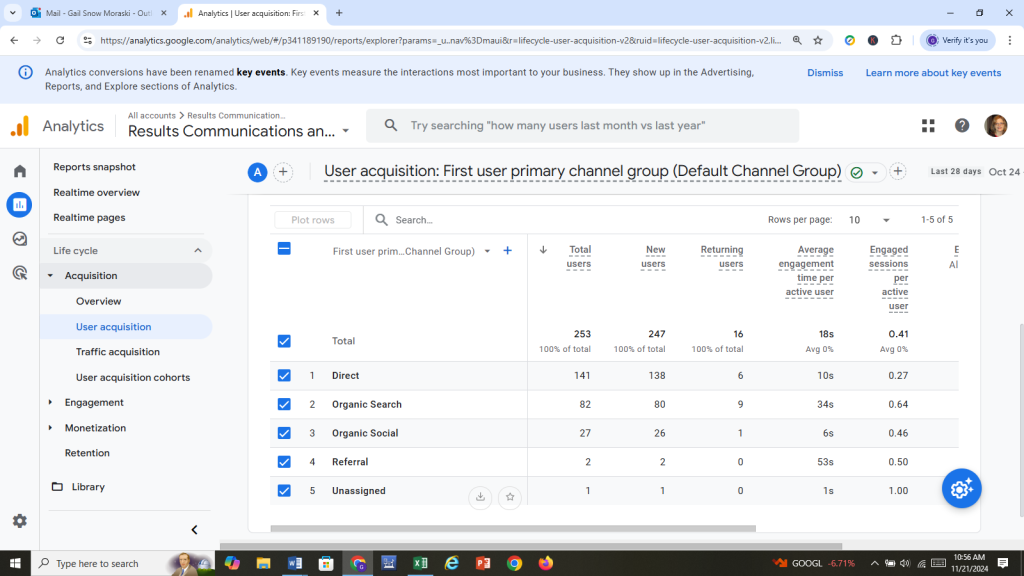Open dropdown arrow next to report status
The image size is (1024, 576).
click(x=874, y=173)
